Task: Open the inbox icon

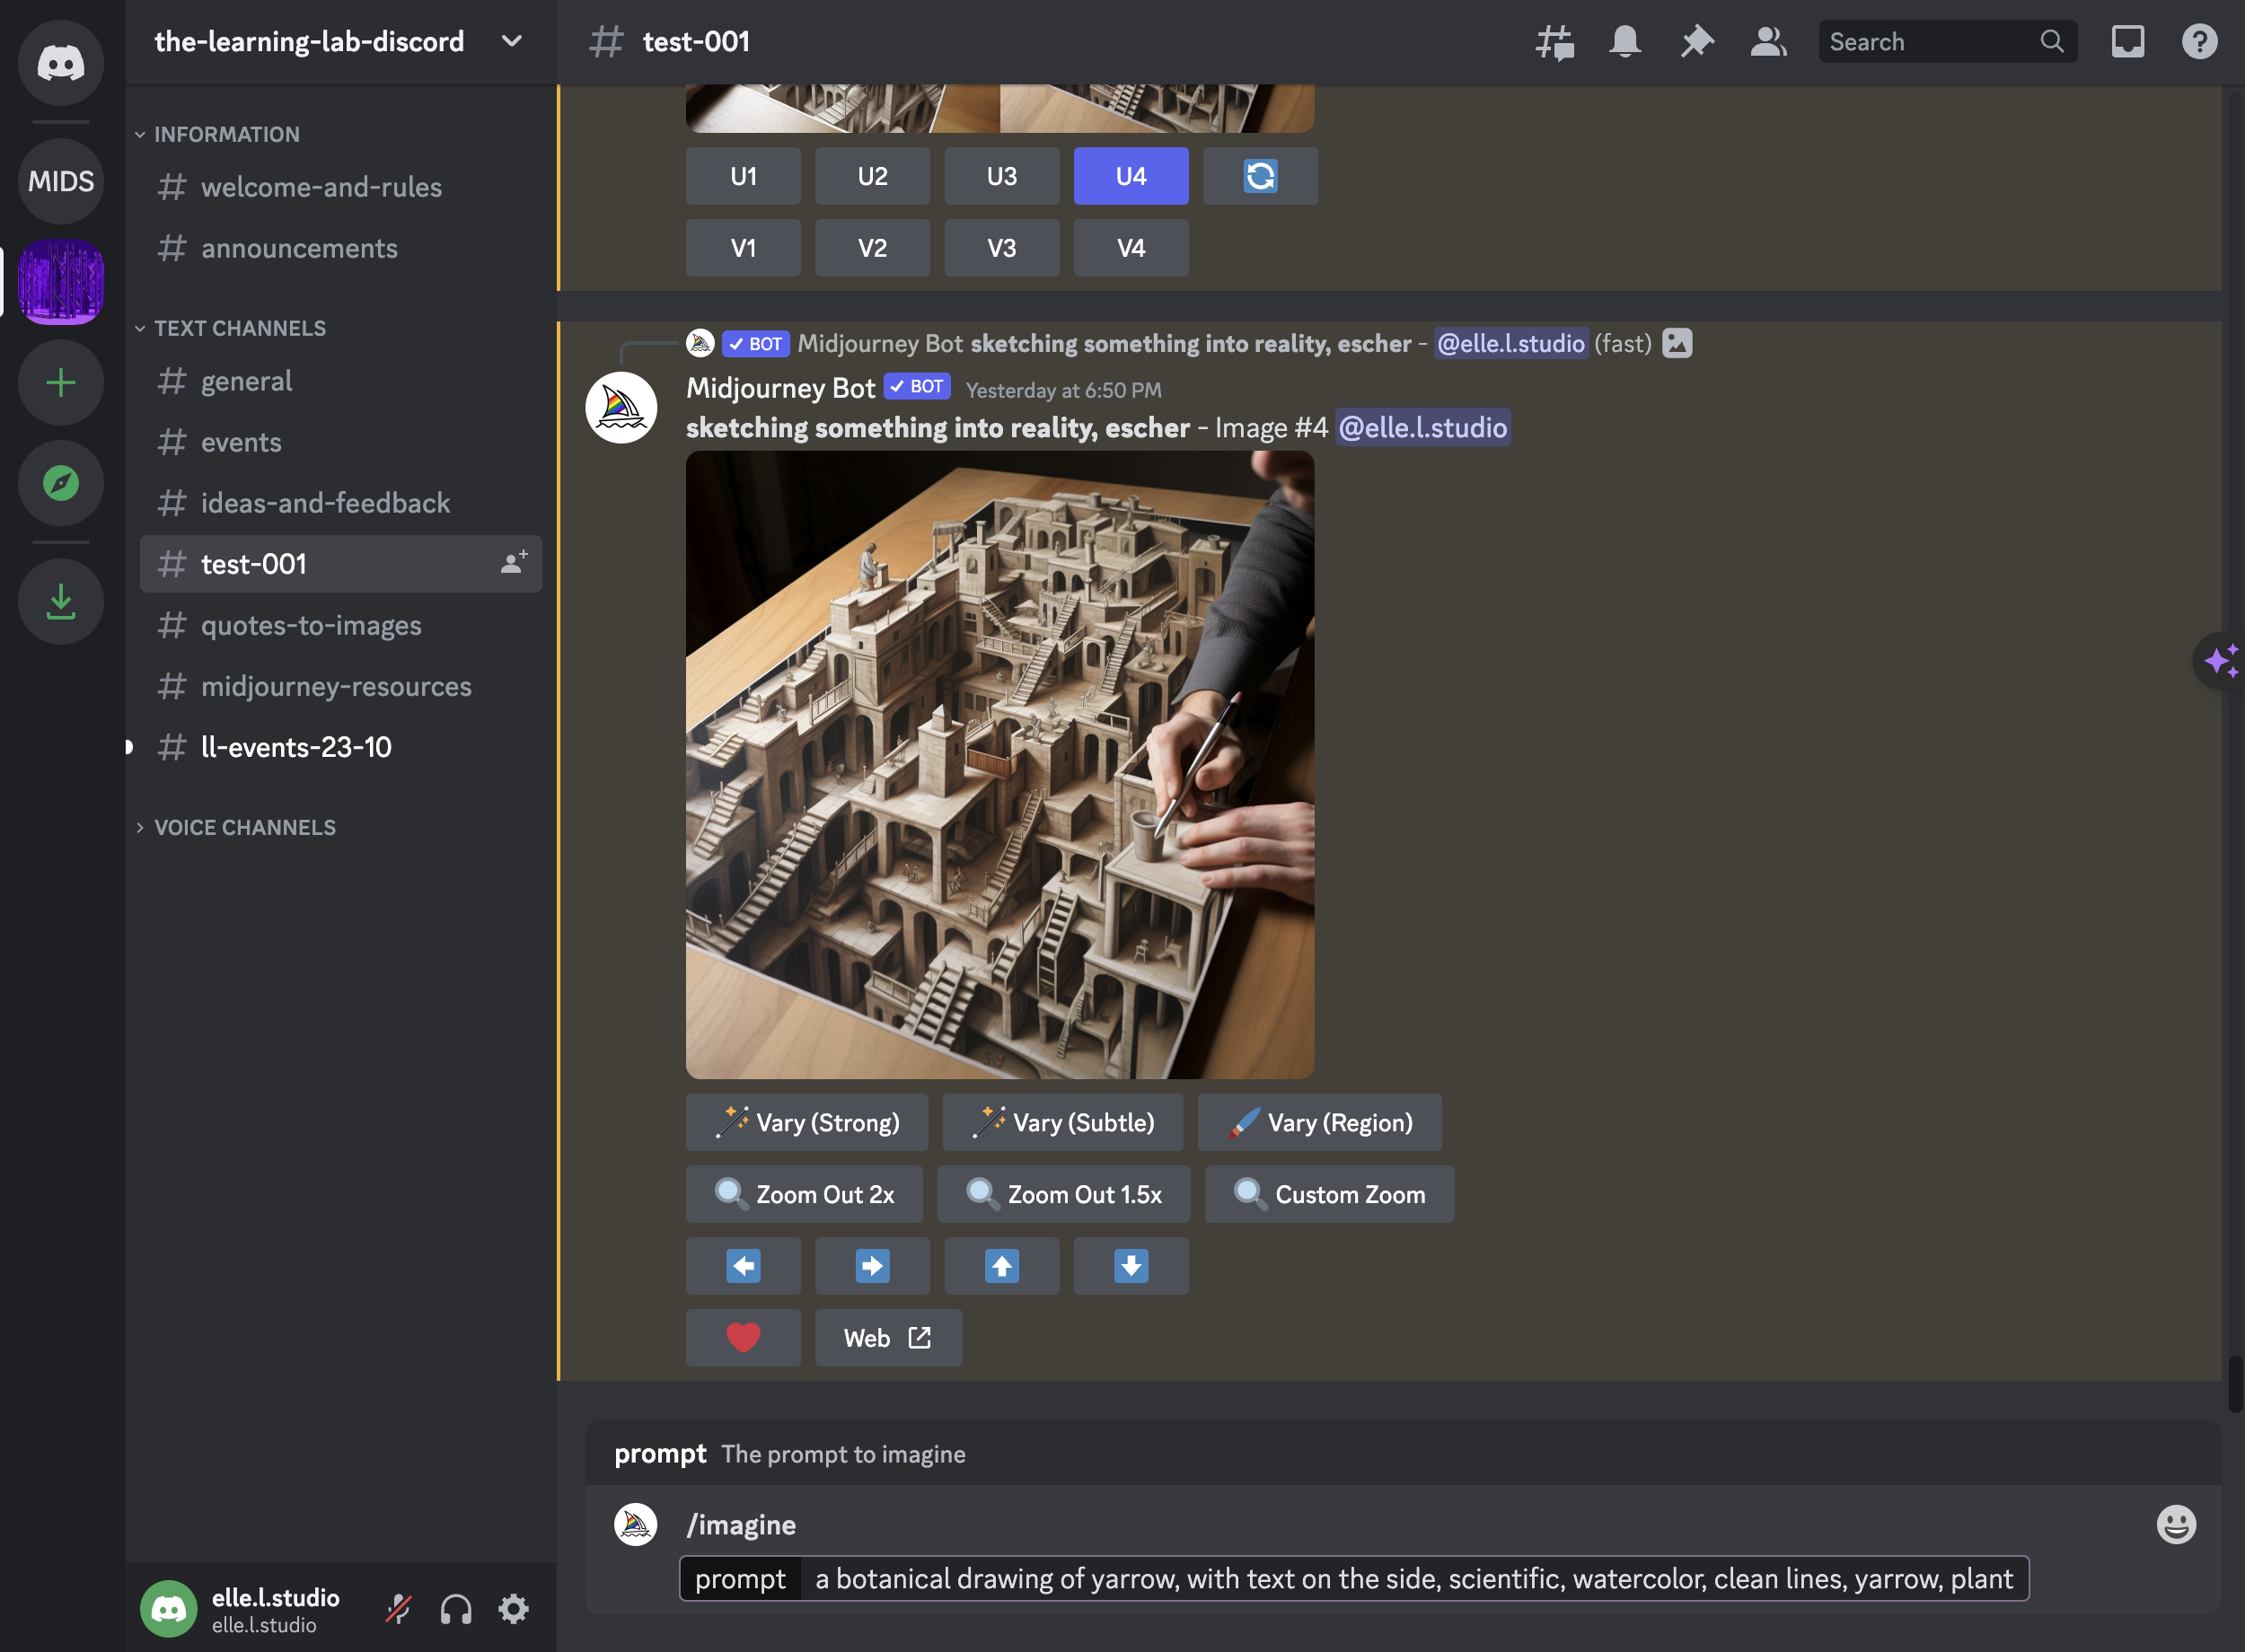Action: point(2127,42)
